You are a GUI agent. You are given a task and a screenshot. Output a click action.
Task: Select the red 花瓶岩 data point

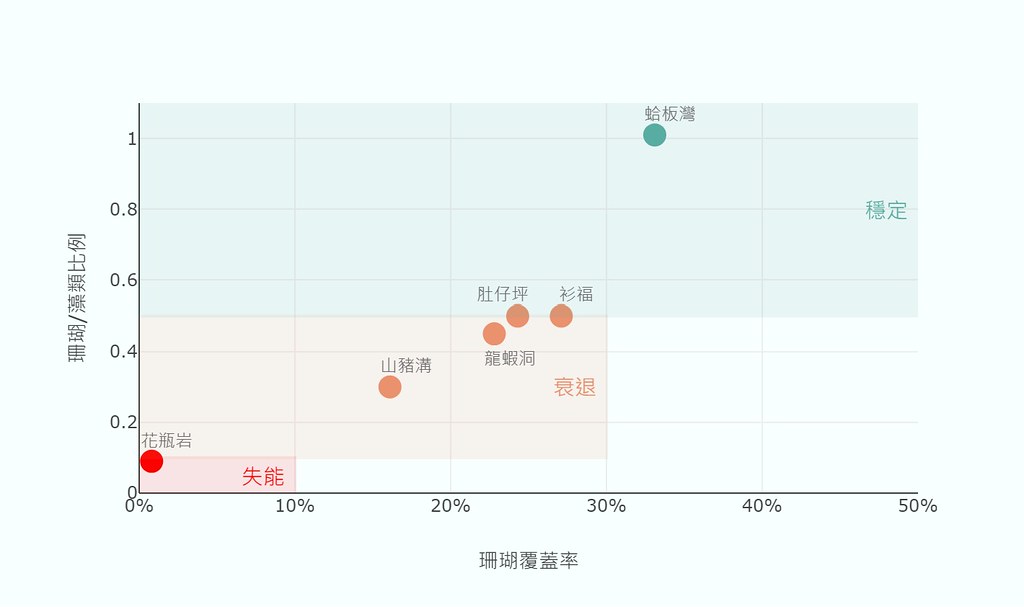click(152, 461)
